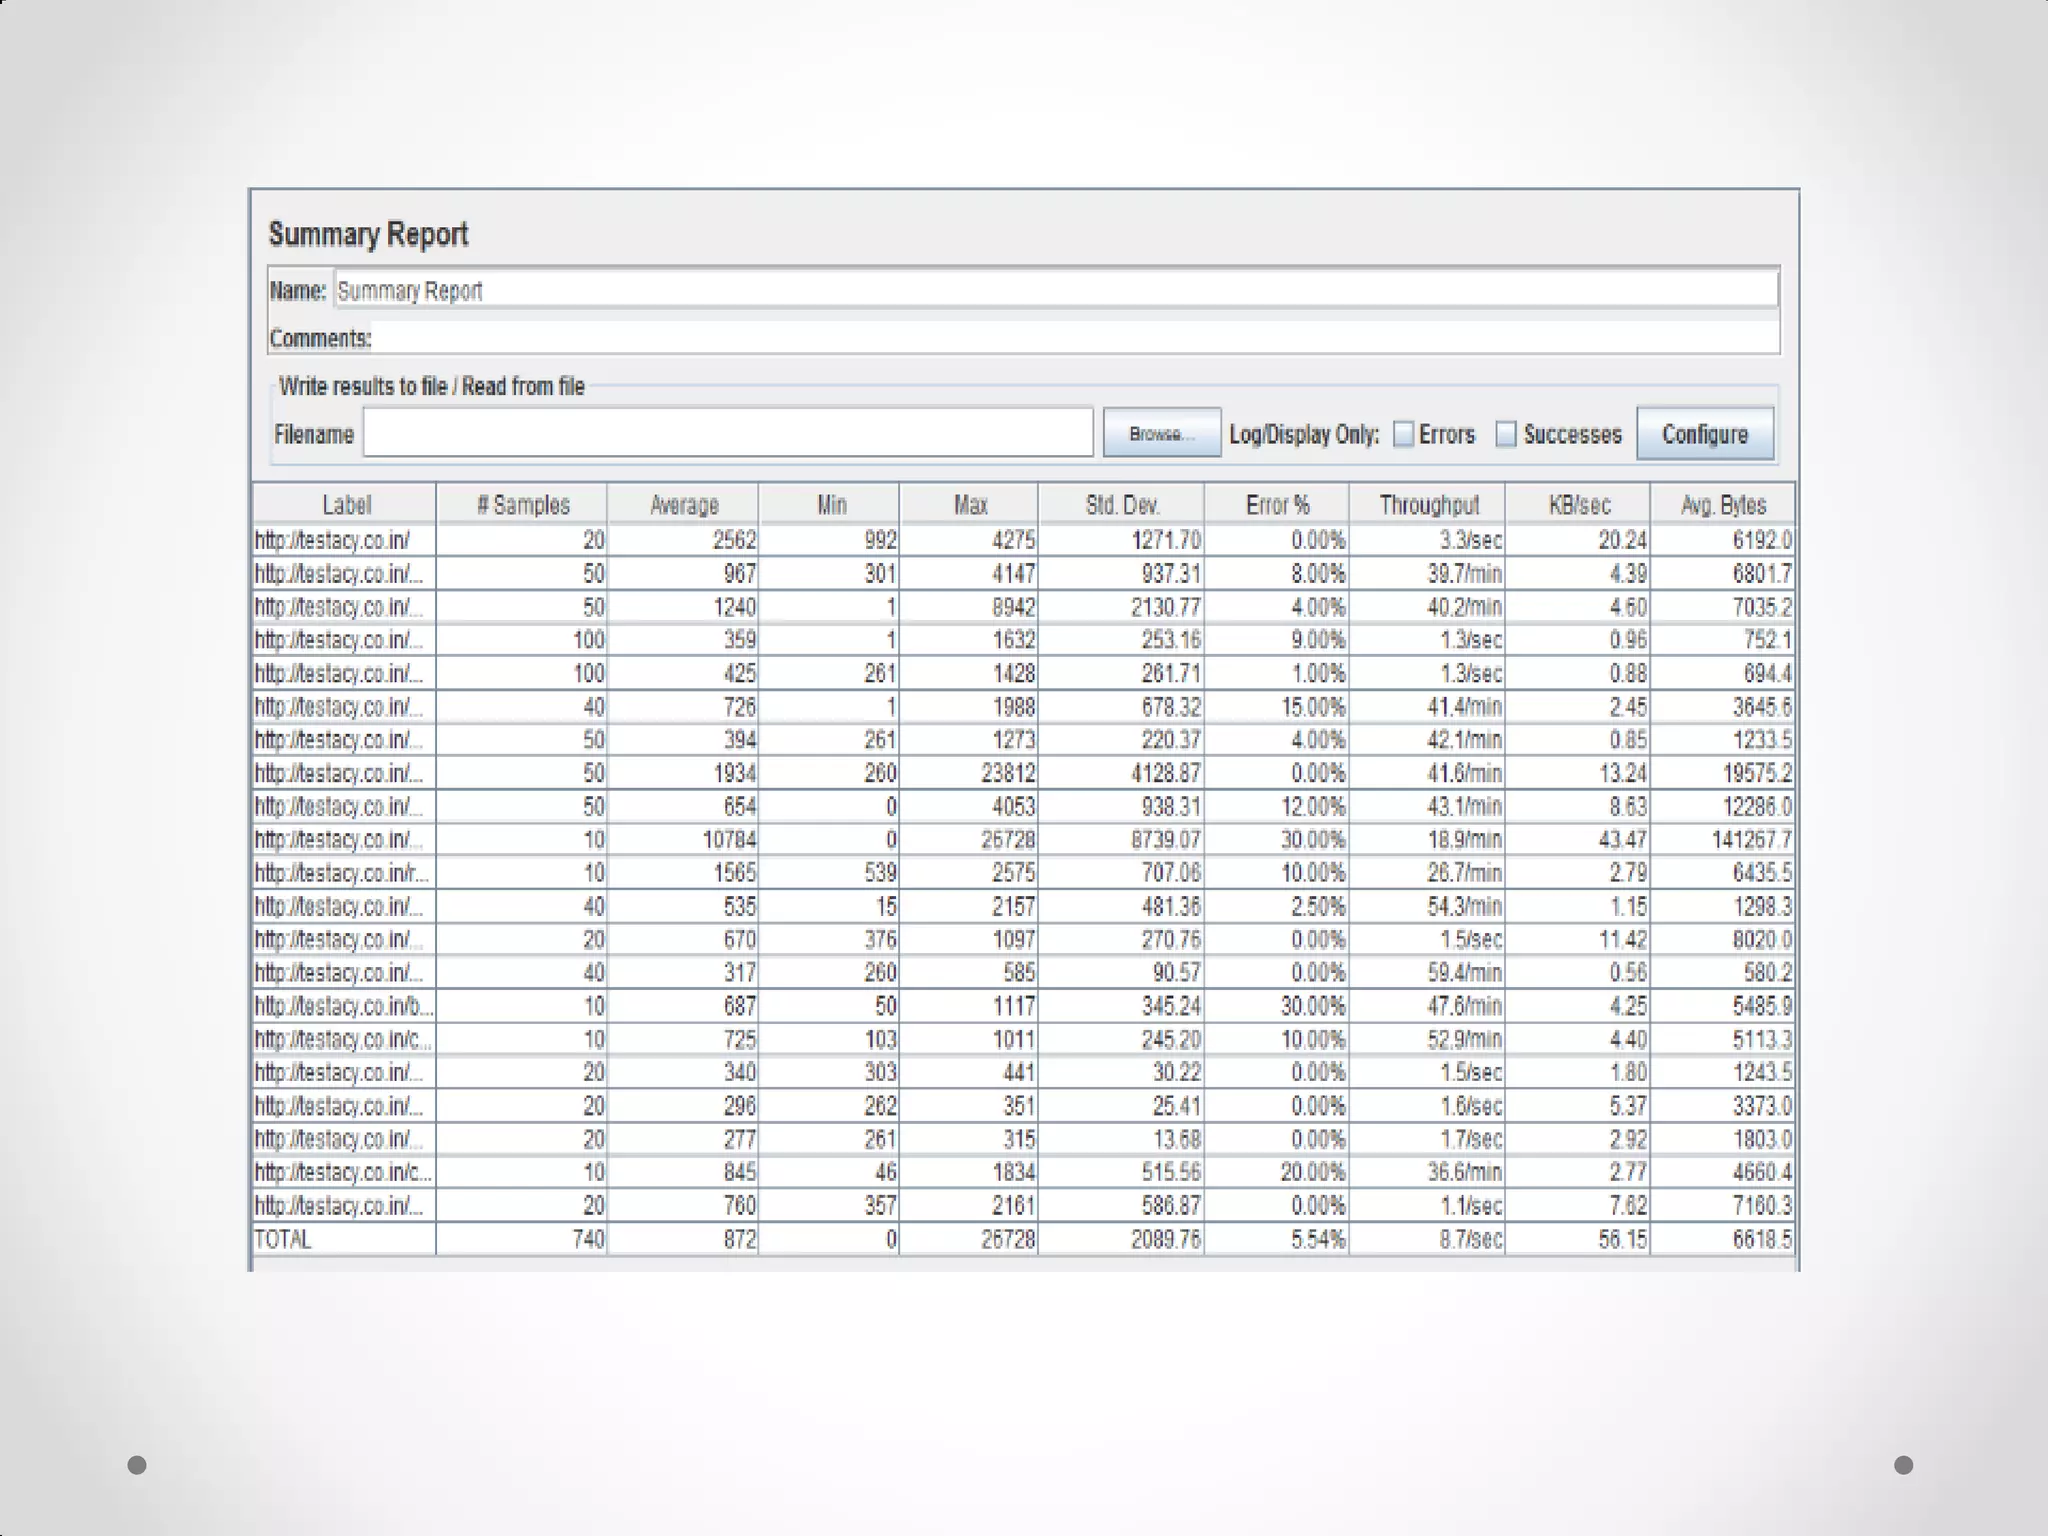Click the Min column header
This screenshot has height=1536, width=2048.
831,504
